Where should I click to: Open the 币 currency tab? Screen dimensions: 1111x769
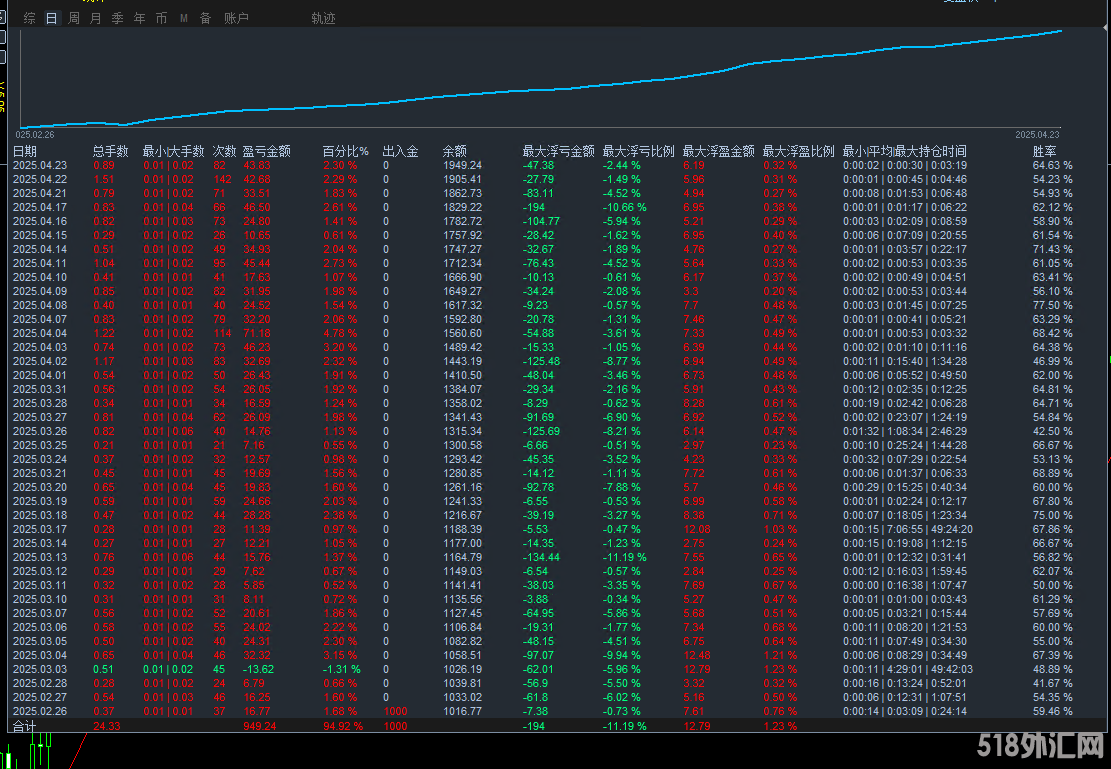click(162, 18)
